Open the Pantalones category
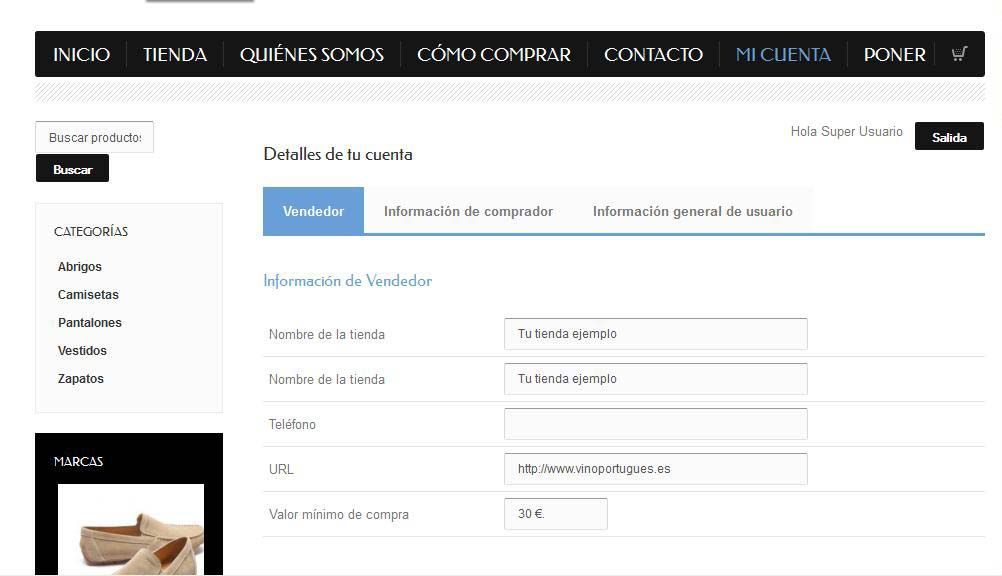This screenshot has width=1002, height=576. pyautogui.click(x=89, y=323)
